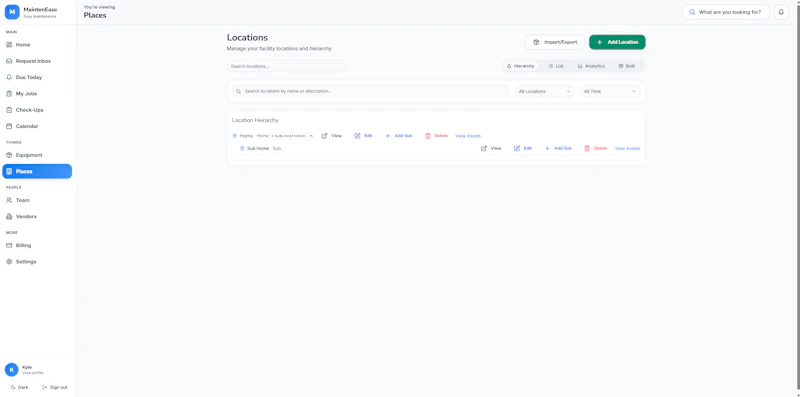This screenshot has width=800, height=397.
Task: Click the pin icon beside Home location
Action: pyautogui.click(x=235, y=136)
